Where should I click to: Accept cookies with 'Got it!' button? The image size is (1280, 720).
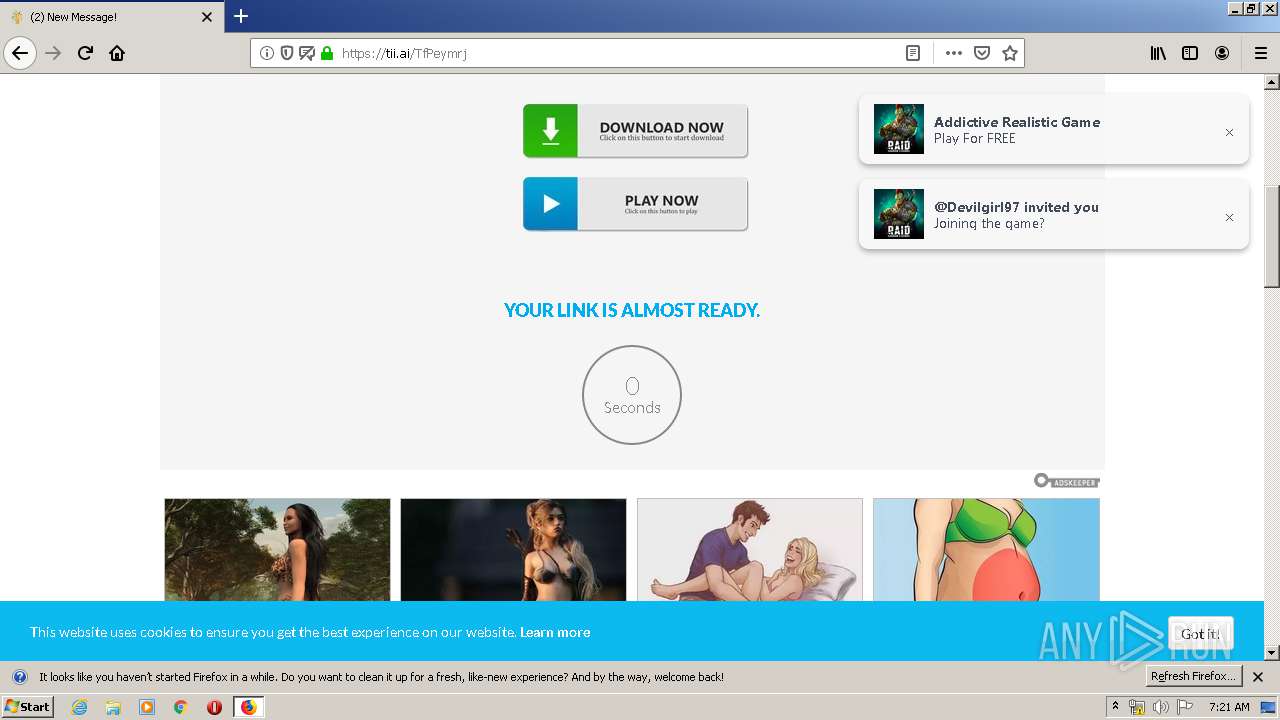pos(1200,633)
